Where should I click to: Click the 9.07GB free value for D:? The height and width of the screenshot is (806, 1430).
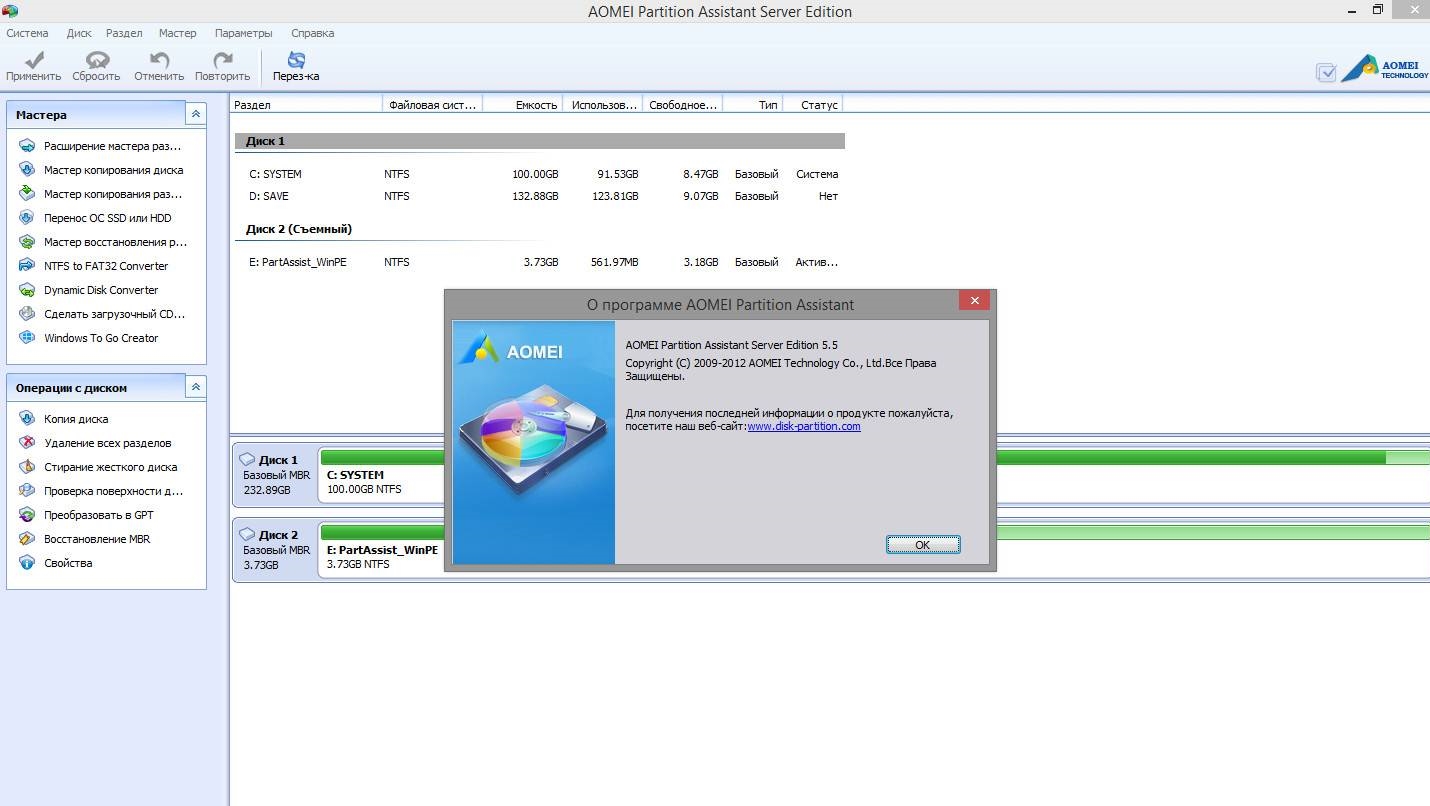pyautogui.click(x=700, y=196)
